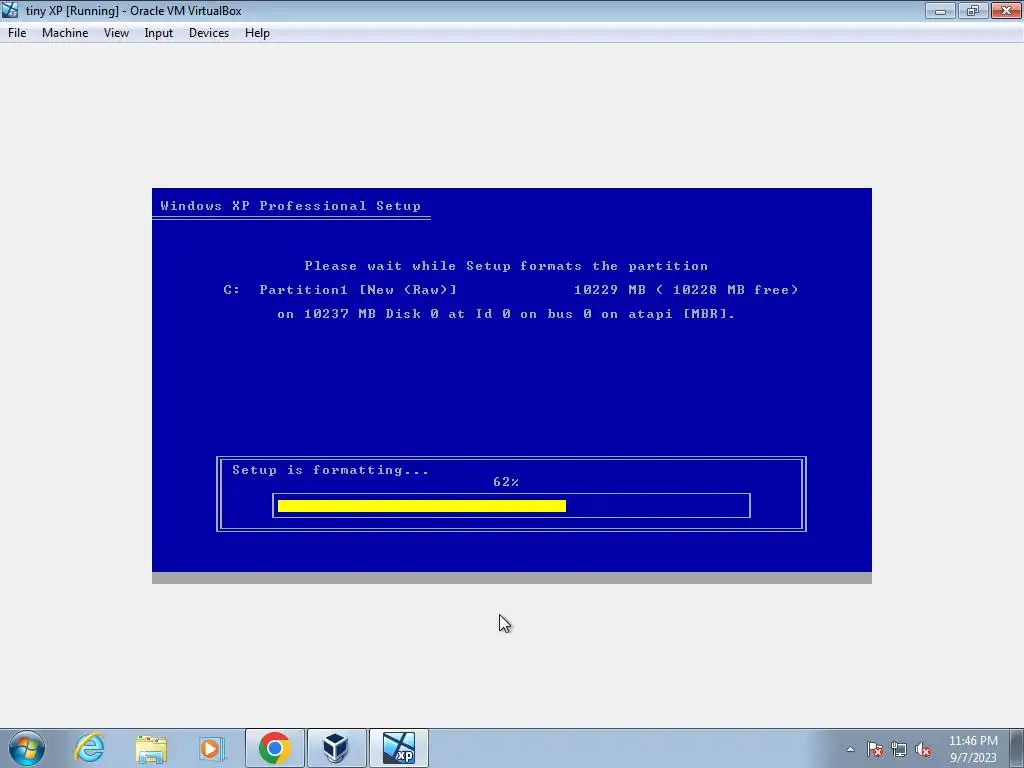Open the Windows Start menu
The height and width of the screenshot is (768, 1024).
click(27, 748)
